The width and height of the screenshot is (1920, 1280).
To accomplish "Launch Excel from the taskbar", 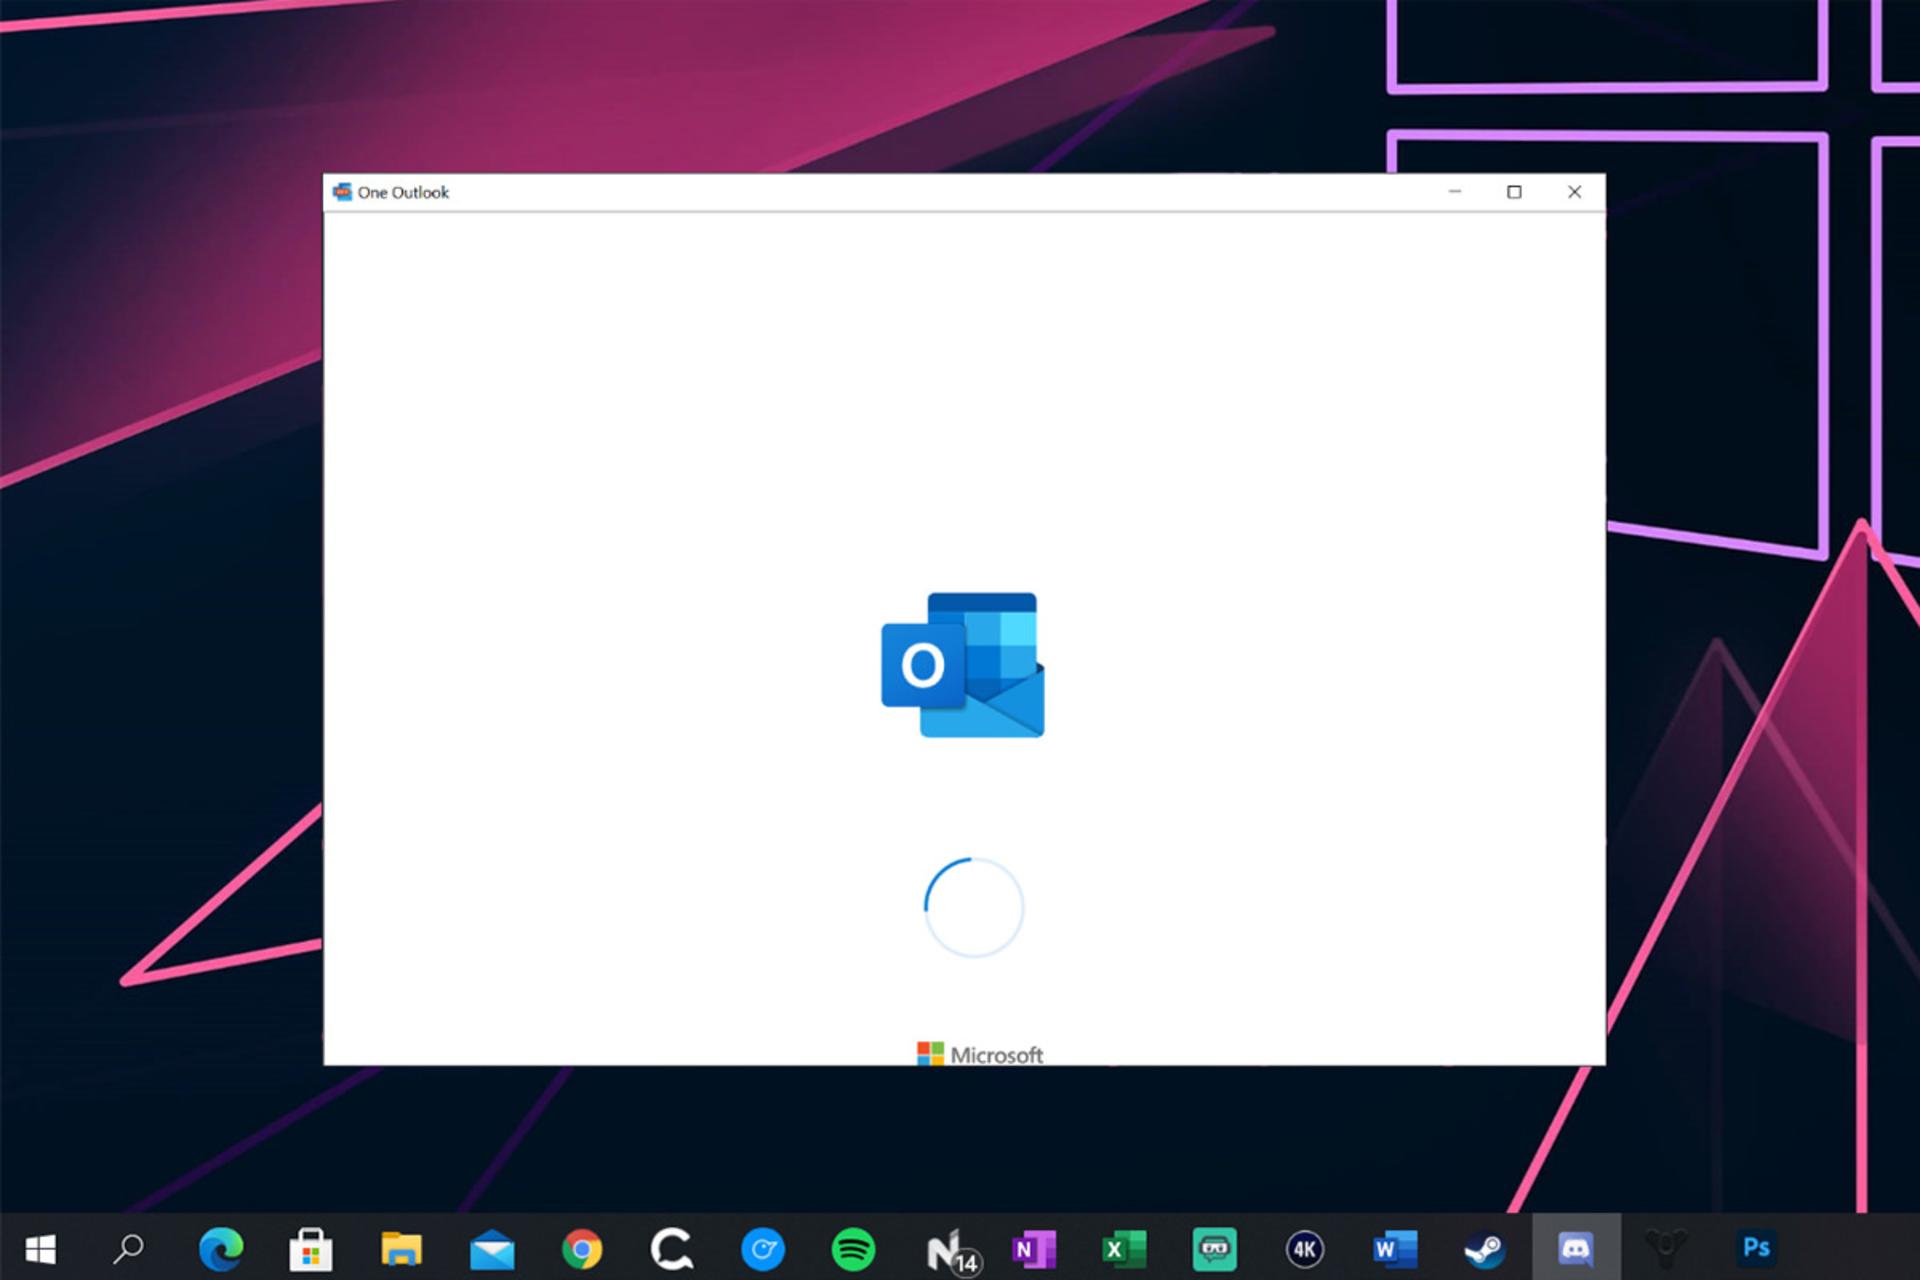I will click(1124, 1248).
